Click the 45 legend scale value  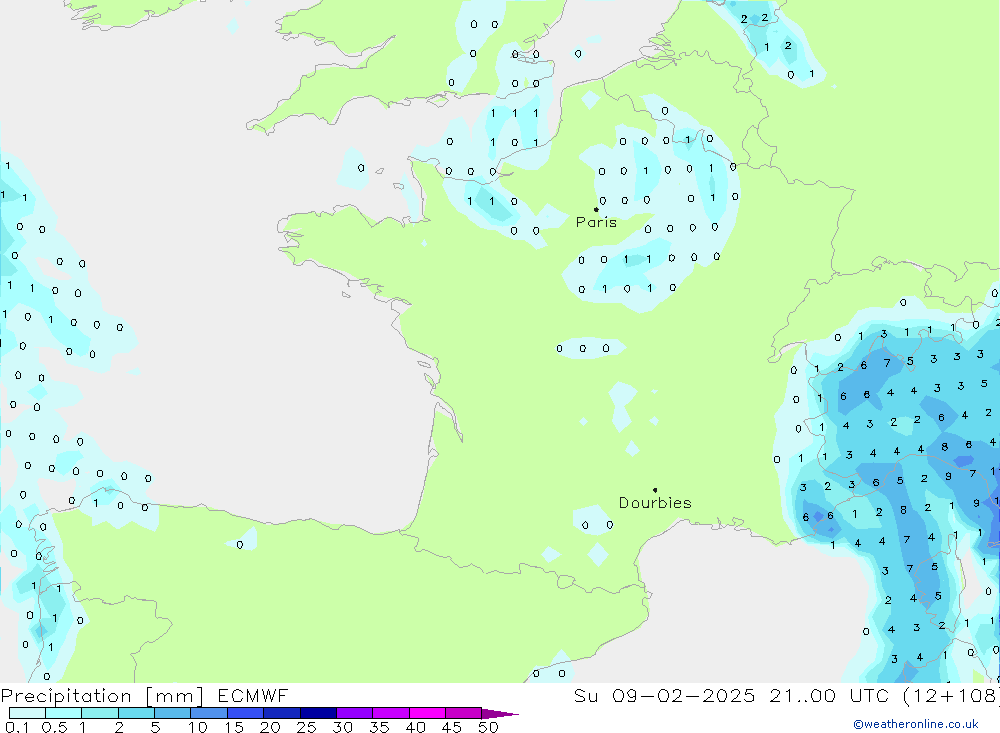pyautogui.click(x=452, y=727)
